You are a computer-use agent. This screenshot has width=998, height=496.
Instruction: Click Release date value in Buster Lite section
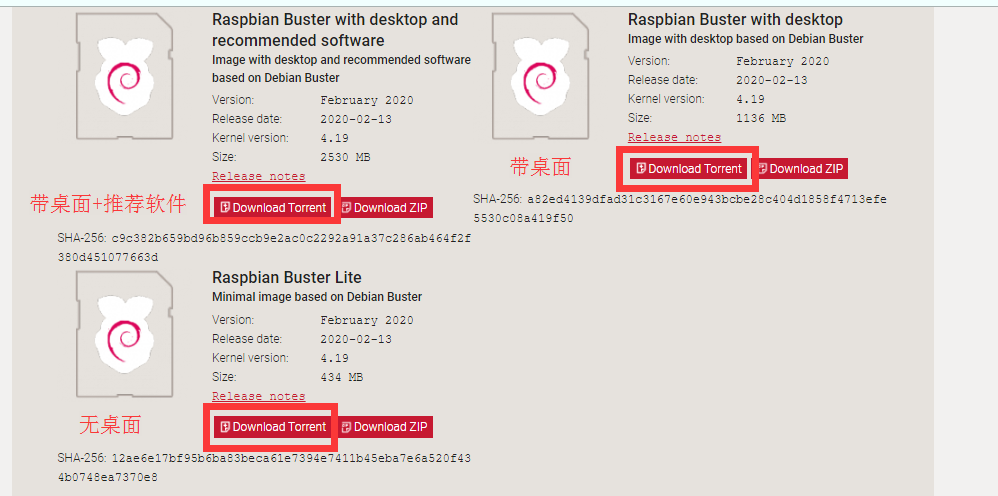[356, 339]
